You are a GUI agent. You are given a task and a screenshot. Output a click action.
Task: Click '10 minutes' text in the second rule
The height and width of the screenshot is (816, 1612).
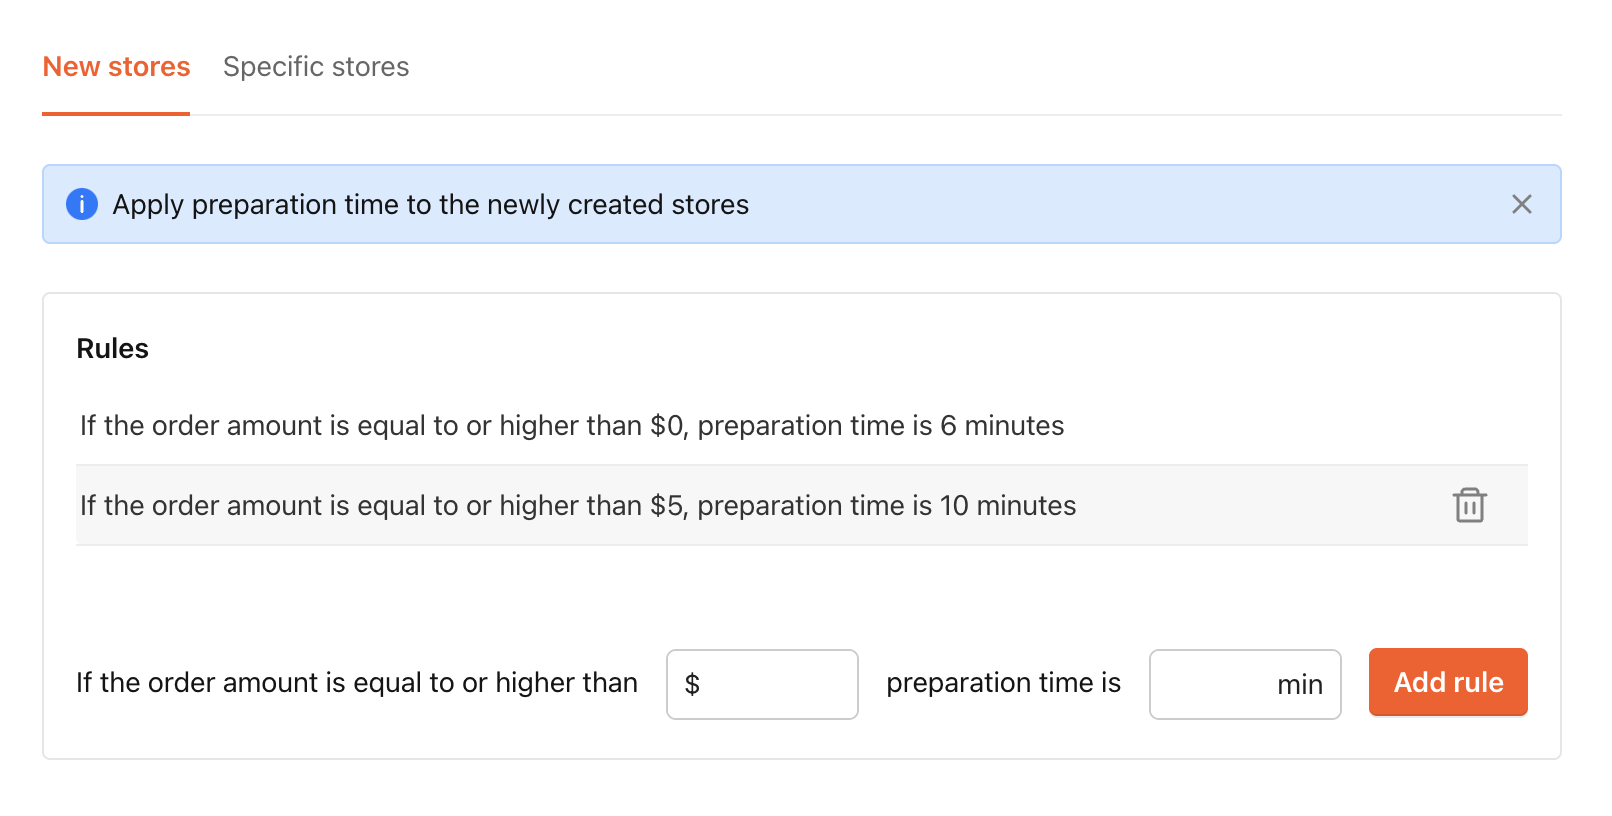[1008, 505]
